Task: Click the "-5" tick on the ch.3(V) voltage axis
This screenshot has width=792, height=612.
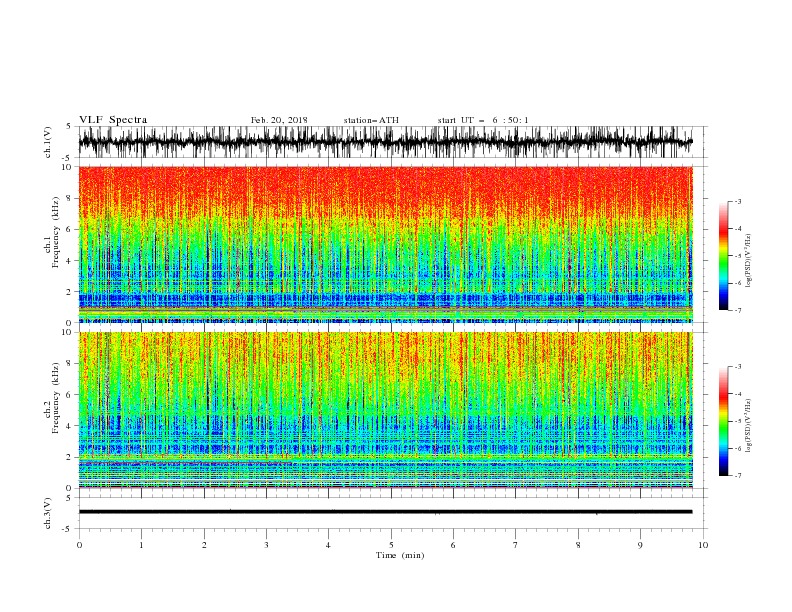Action: pyautogui.click(x=68, y=529)
